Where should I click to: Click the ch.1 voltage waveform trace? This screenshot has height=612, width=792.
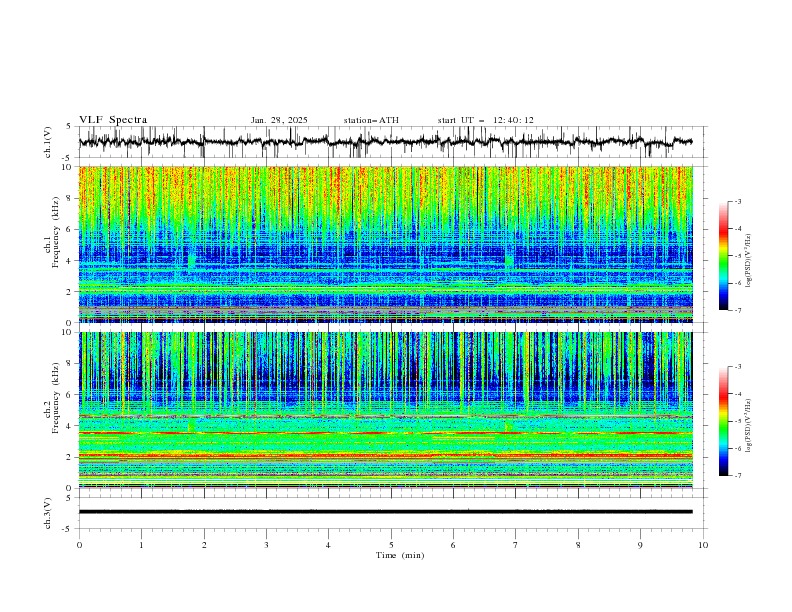pos(385,142)
